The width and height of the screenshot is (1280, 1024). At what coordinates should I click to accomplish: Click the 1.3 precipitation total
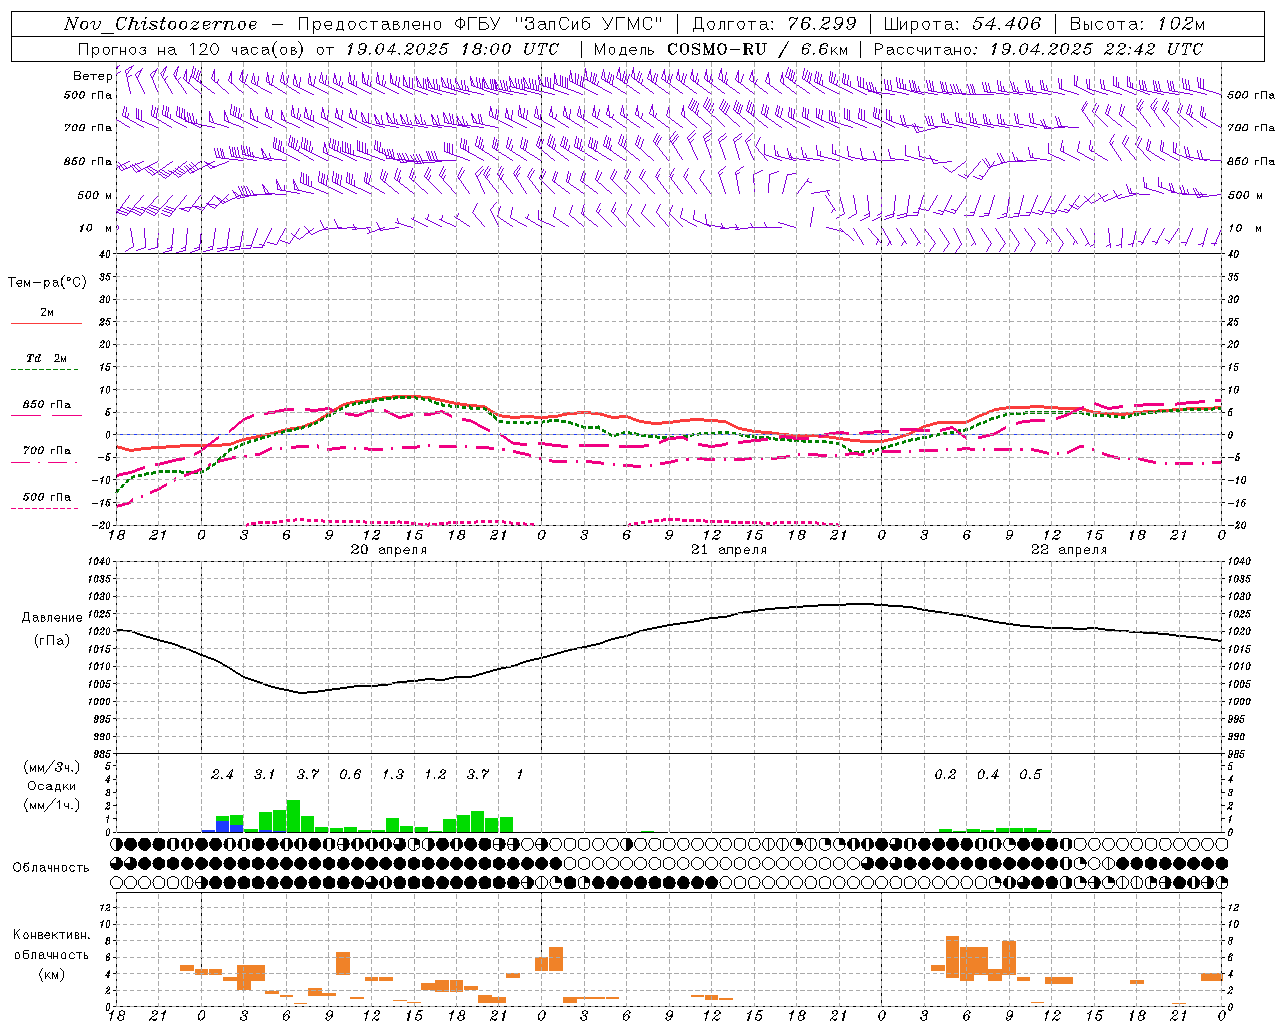coord(393,775)
